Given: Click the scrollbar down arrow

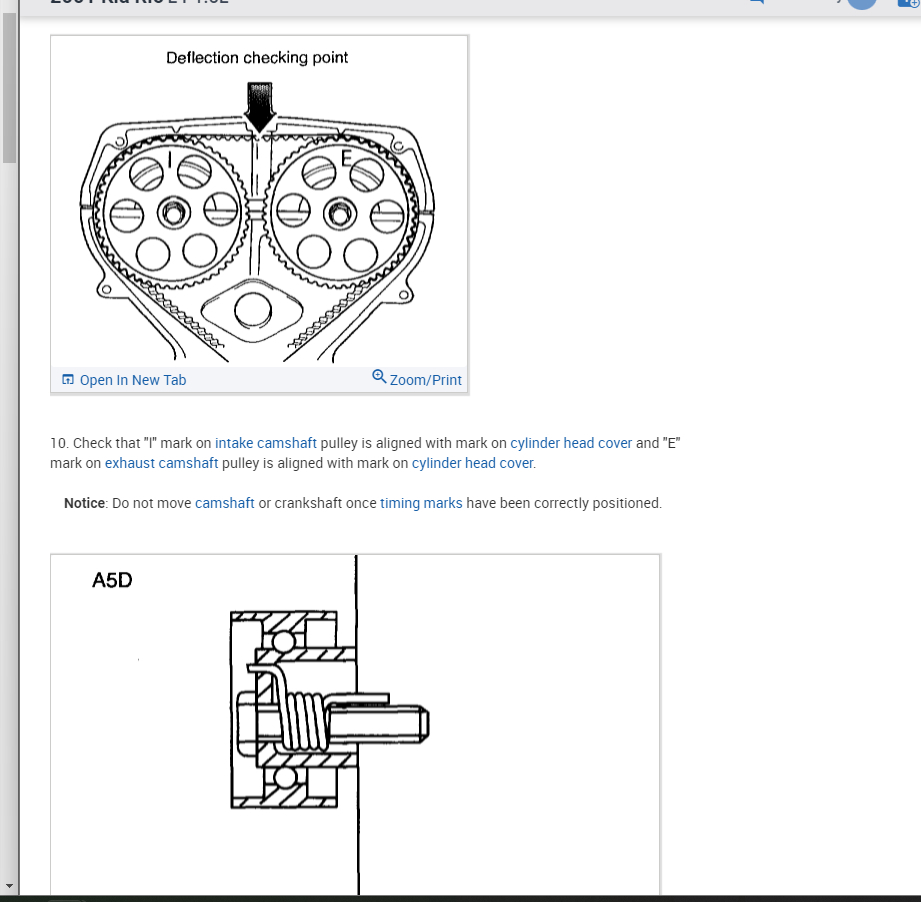Looking at the screenshot, I should (9, 885).
